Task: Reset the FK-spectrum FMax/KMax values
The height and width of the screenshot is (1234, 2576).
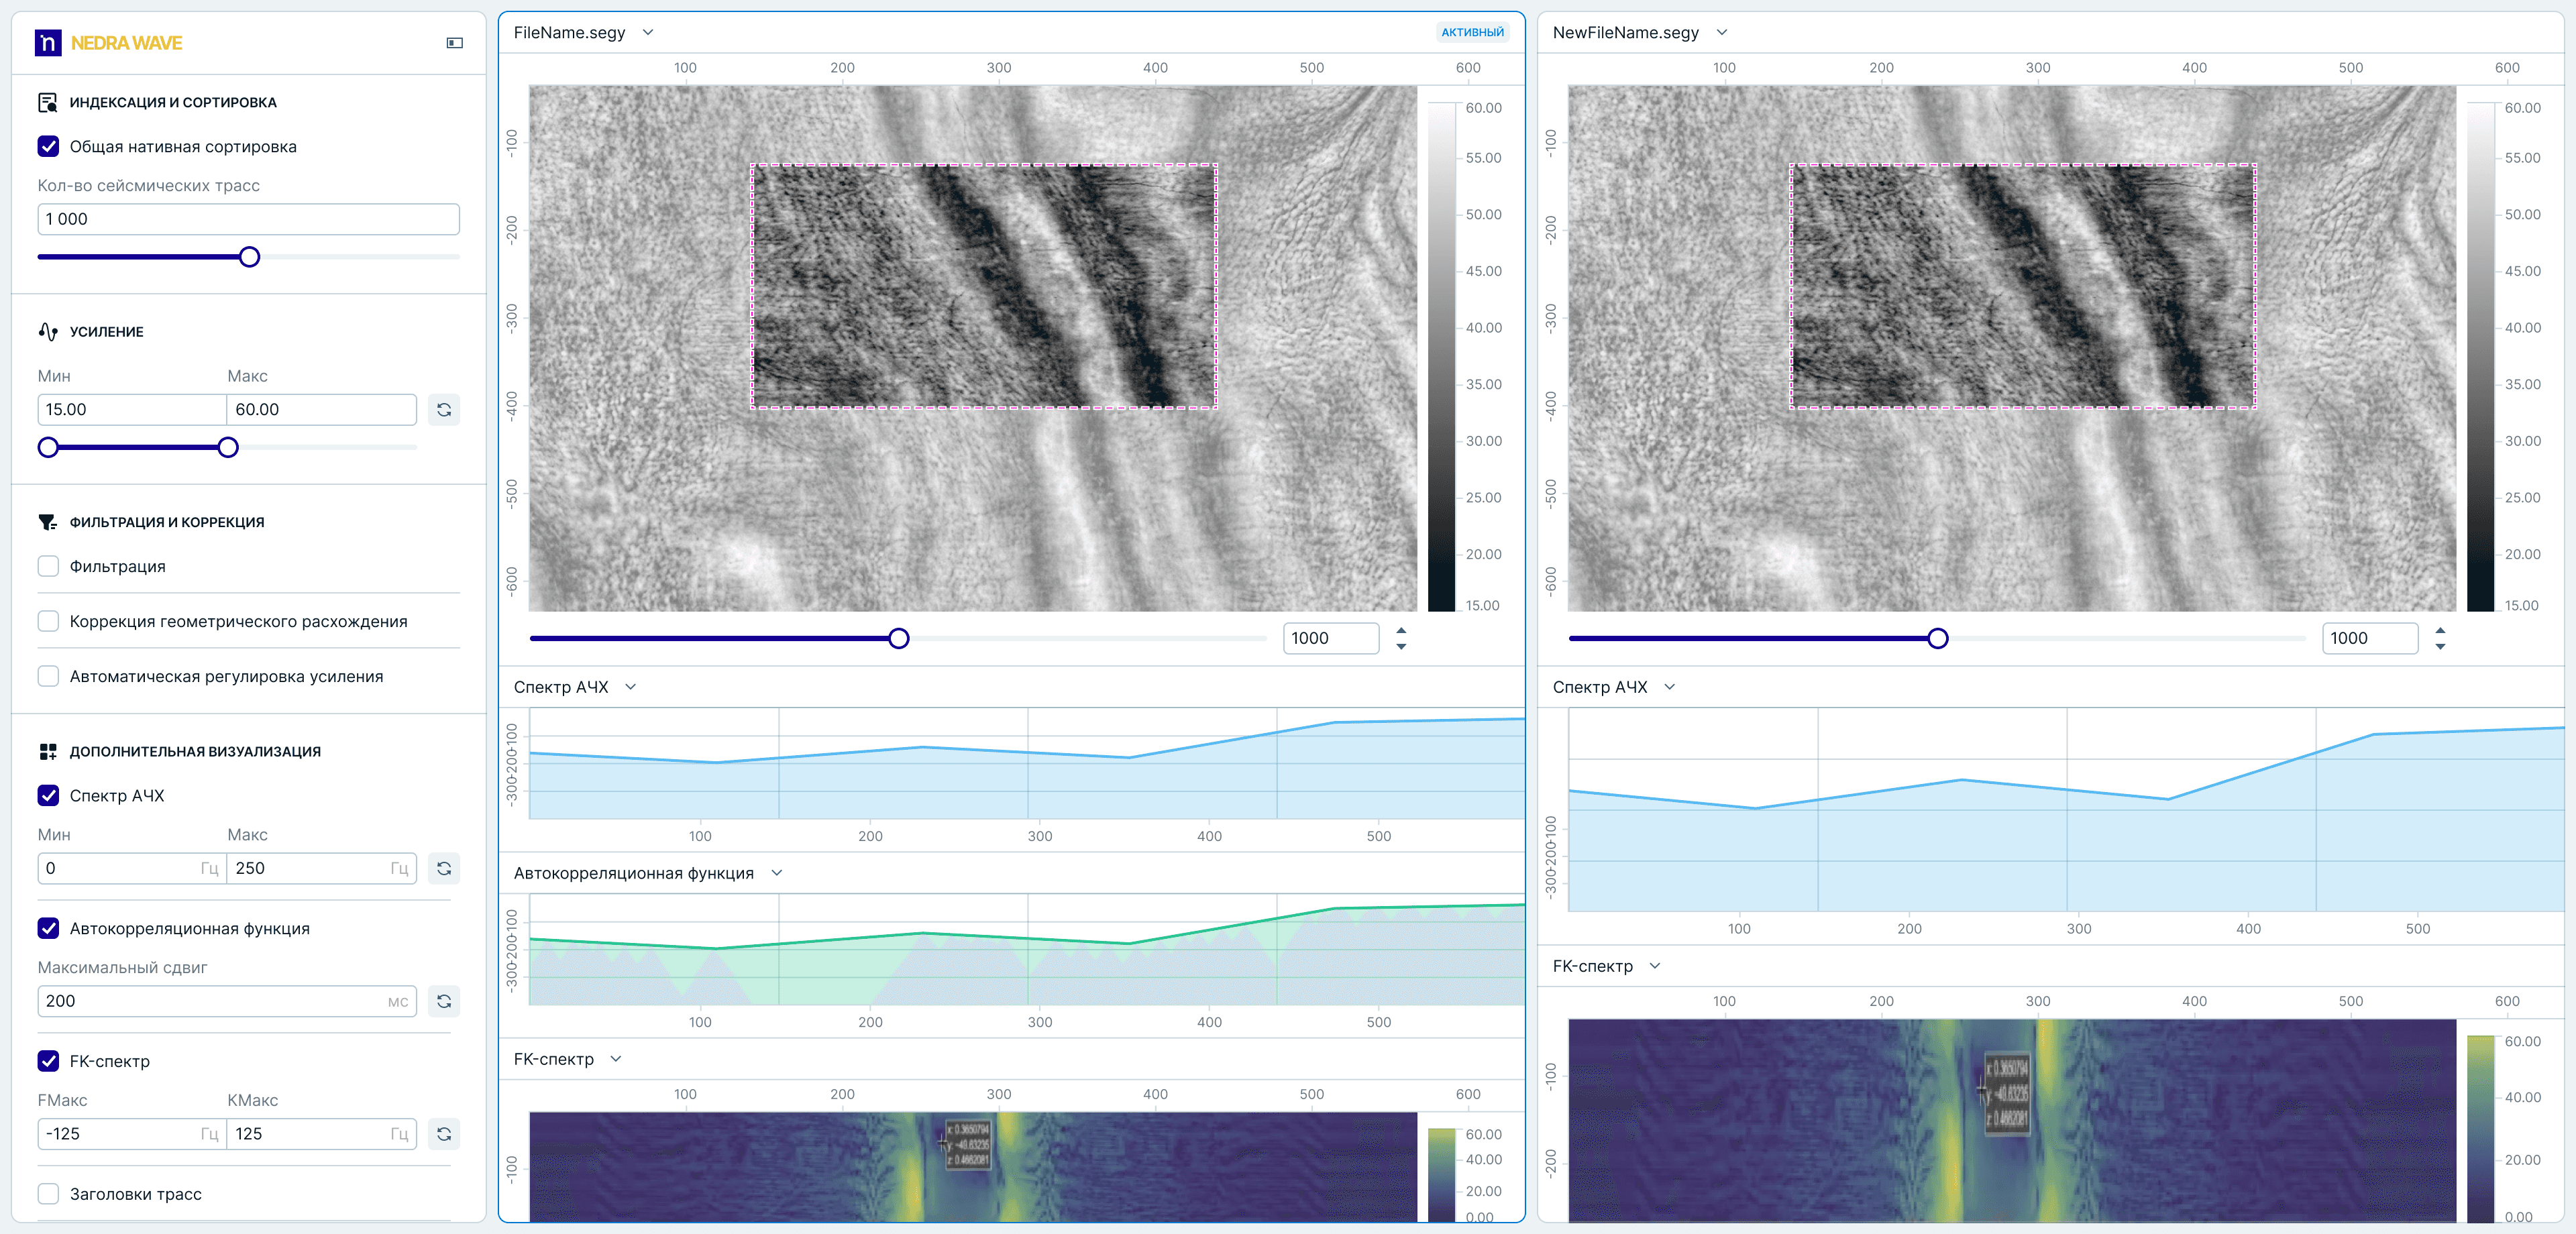Action: click(444, 1134)
